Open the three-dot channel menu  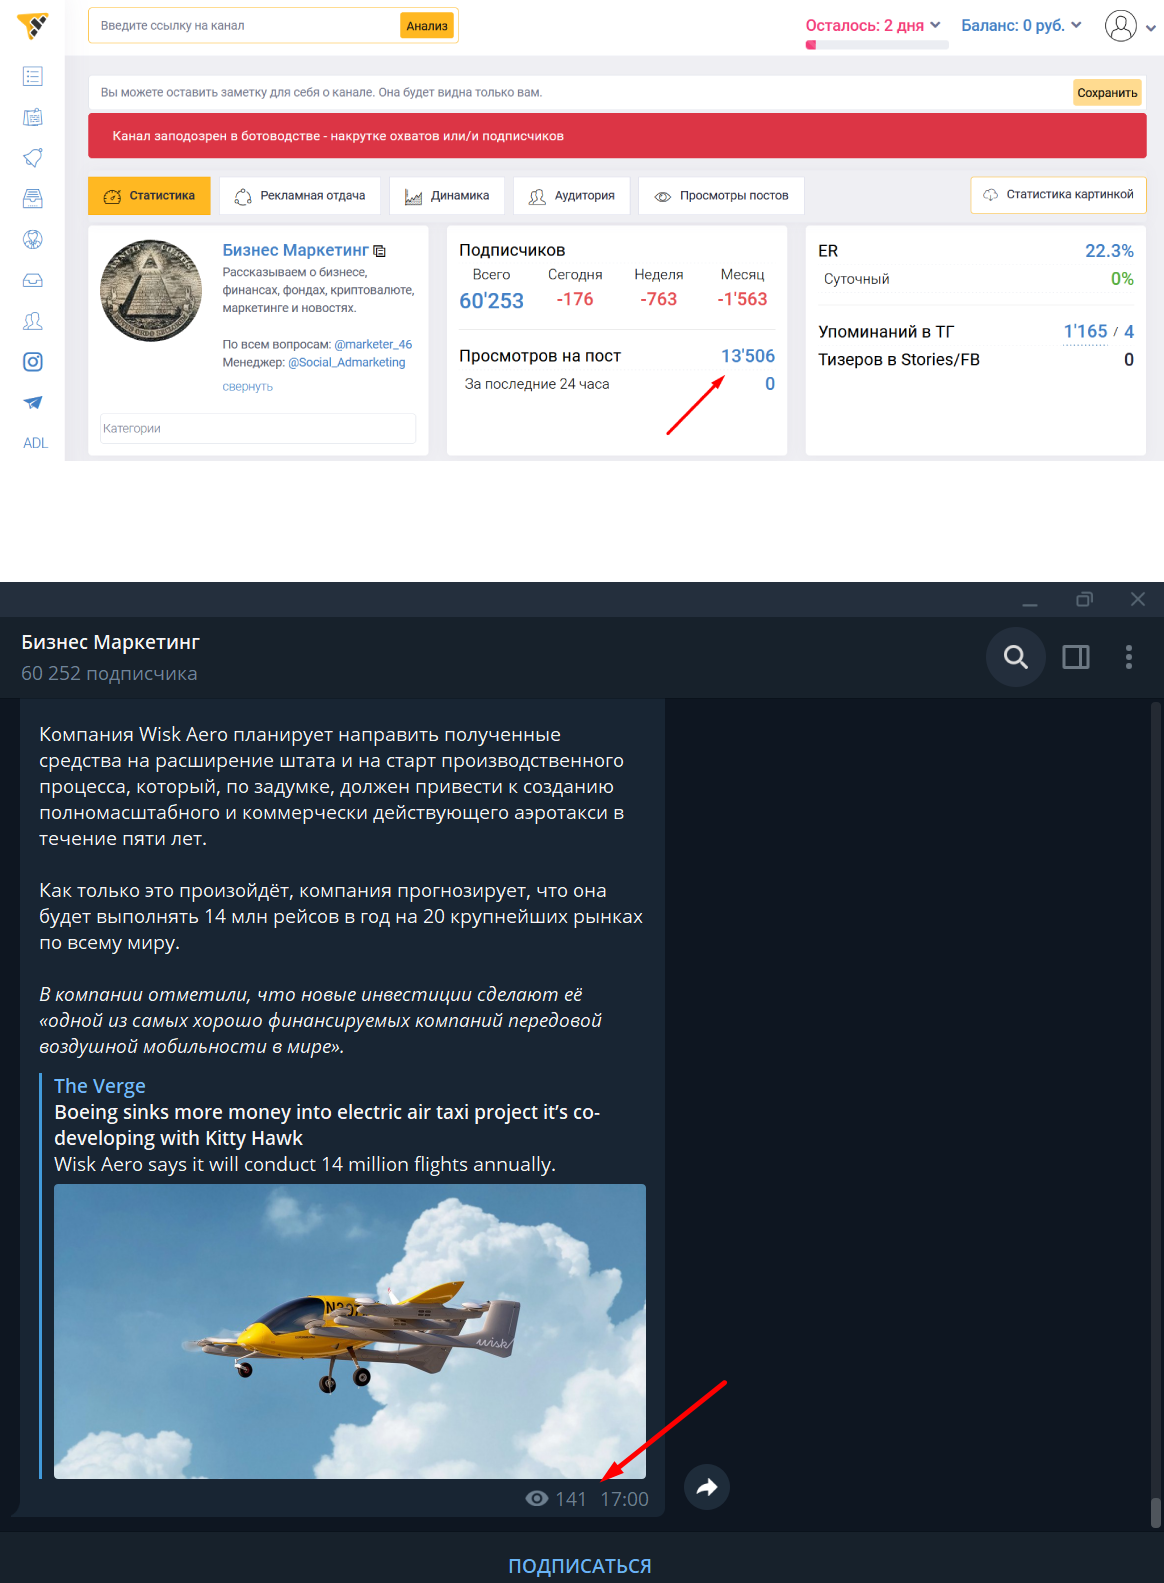pos(1129,657)
